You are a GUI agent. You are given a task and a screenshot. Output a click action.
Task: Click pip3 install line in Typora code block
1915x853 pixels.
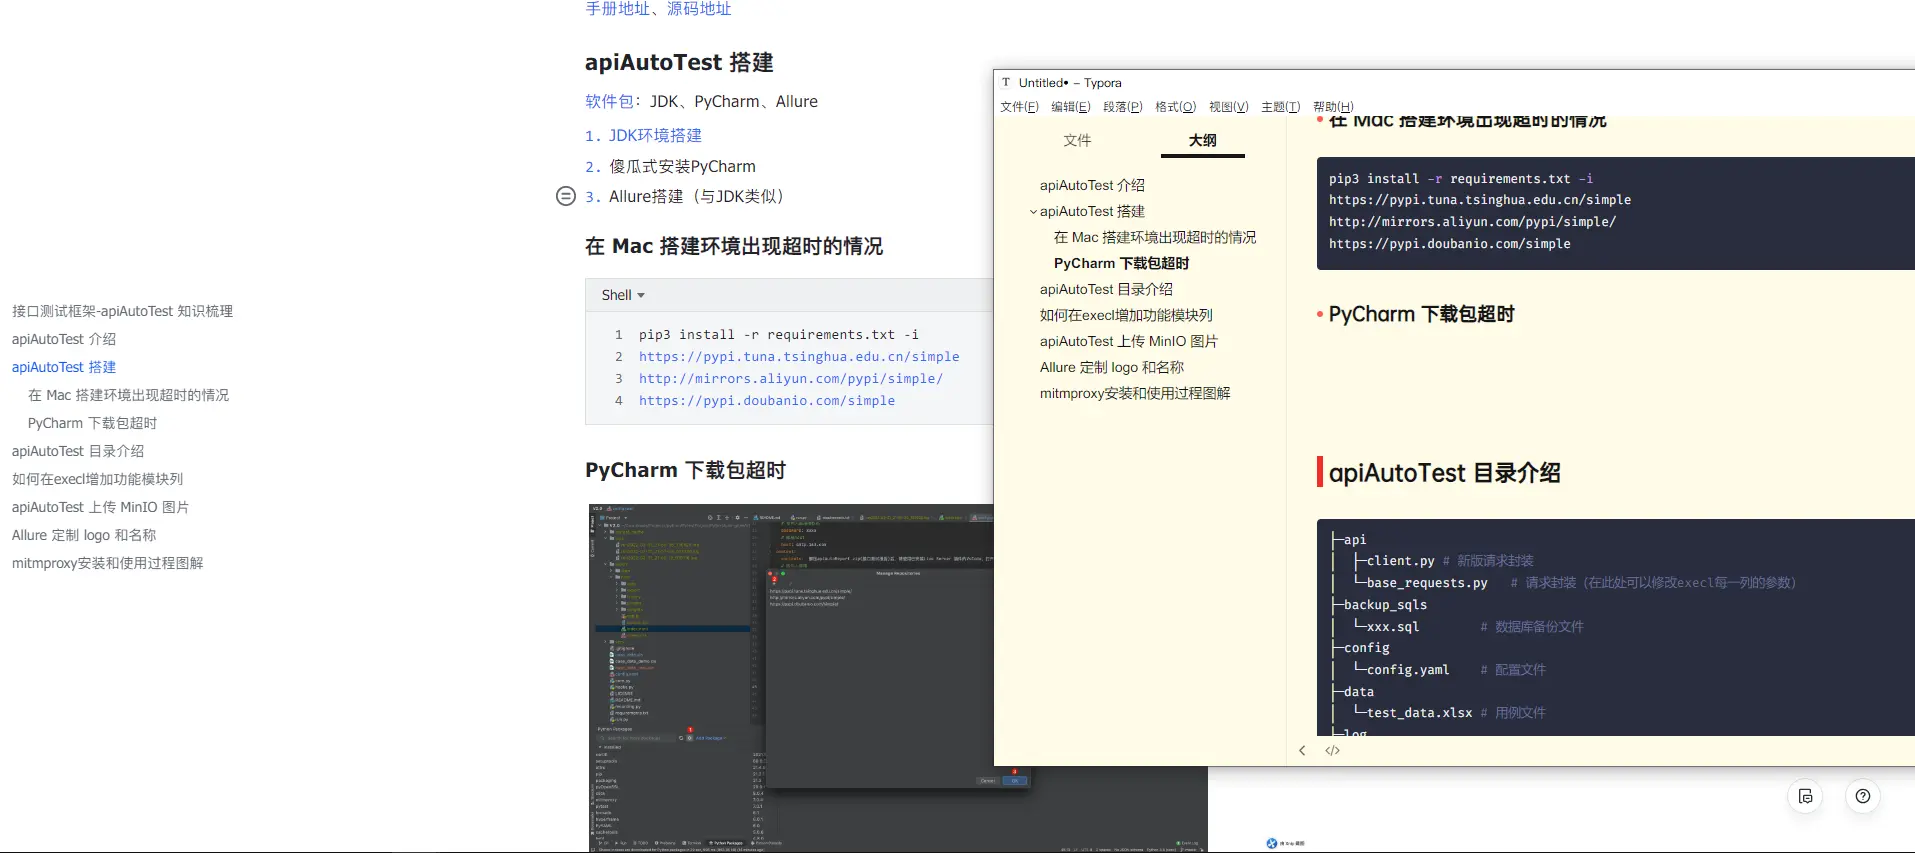click(x=1460, y=179)
